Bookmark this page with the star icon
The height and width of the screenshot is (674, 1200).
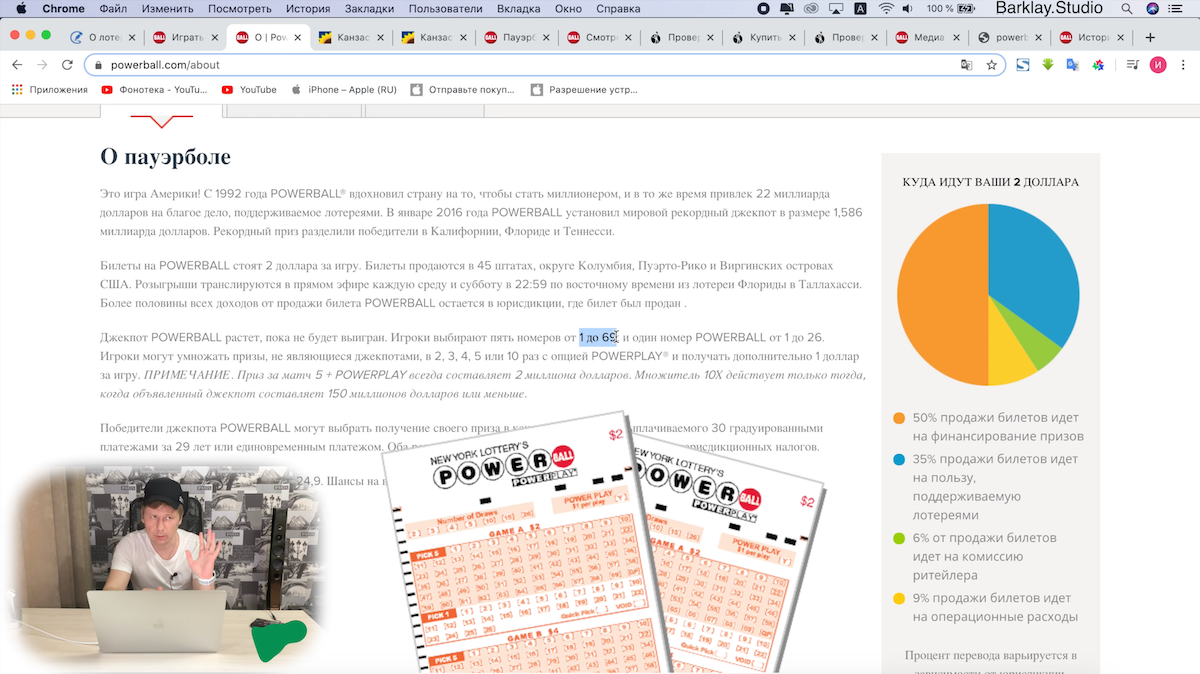991,65
